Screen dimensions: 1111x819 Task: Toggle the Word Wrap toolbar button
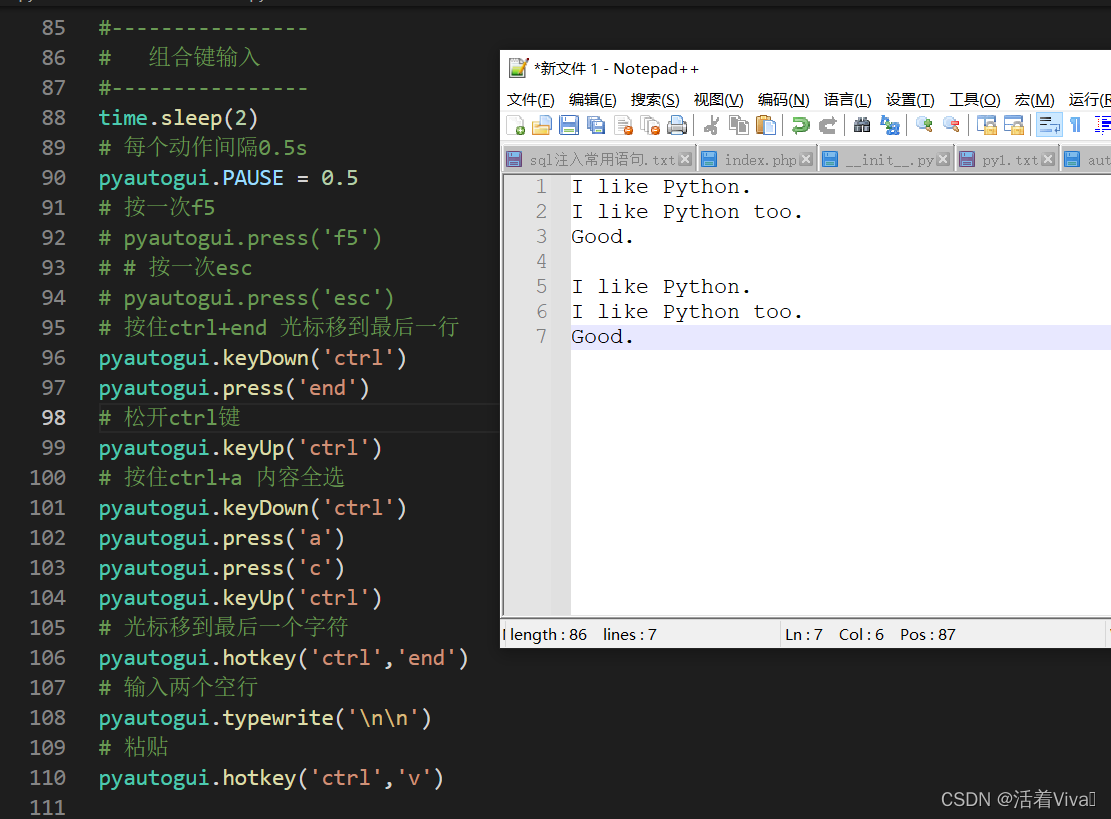click(x=1049, y=125)
